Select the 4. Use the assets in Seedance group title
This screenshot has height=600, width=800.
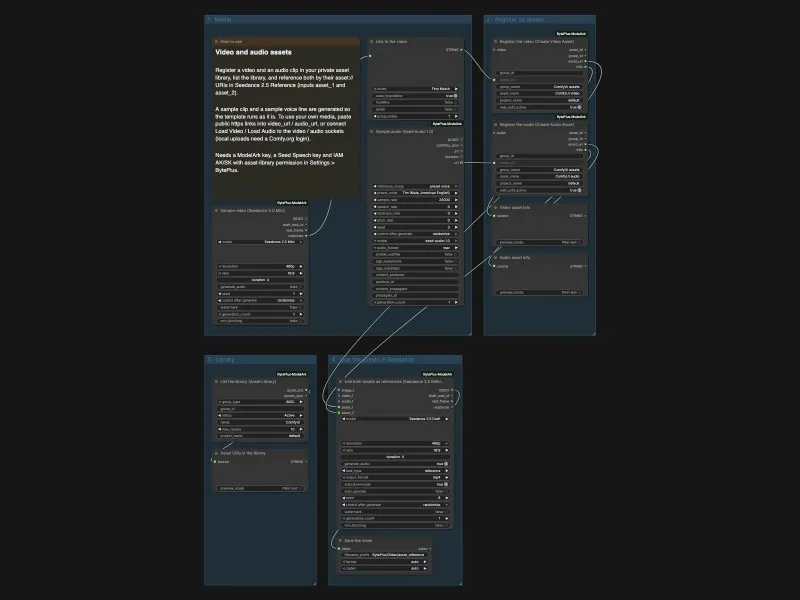coord(373,360)
